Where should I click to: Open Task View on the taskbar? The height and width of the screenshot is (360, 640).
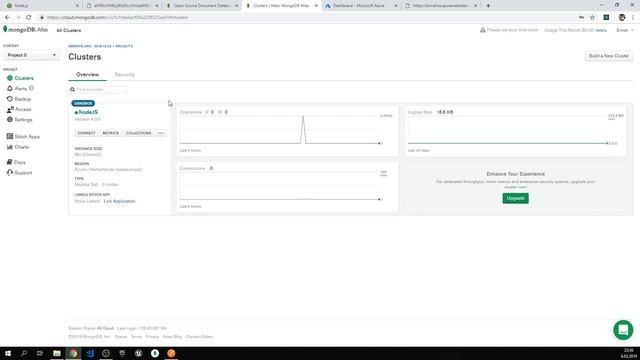click(x=40, y=353)
